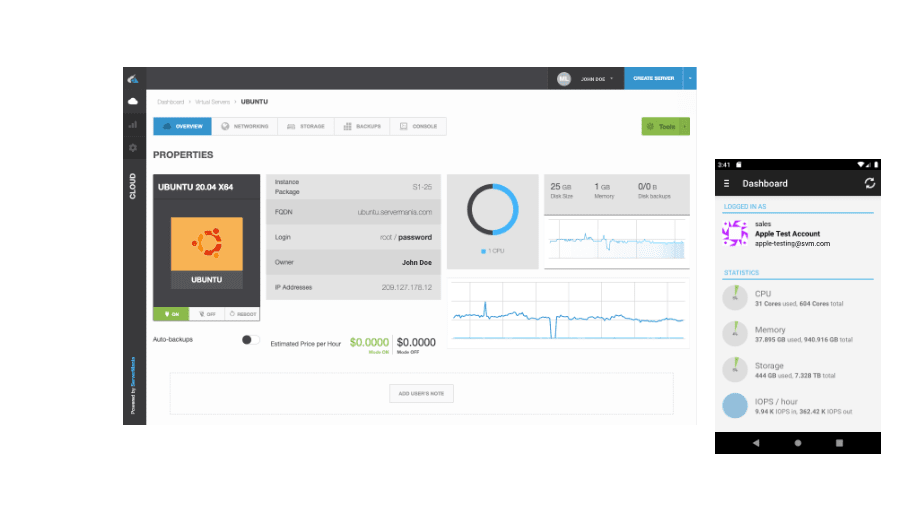Screen dimensions: 904x521
Task: Click the Add User's Note button
Action: [x=421, y=393]
